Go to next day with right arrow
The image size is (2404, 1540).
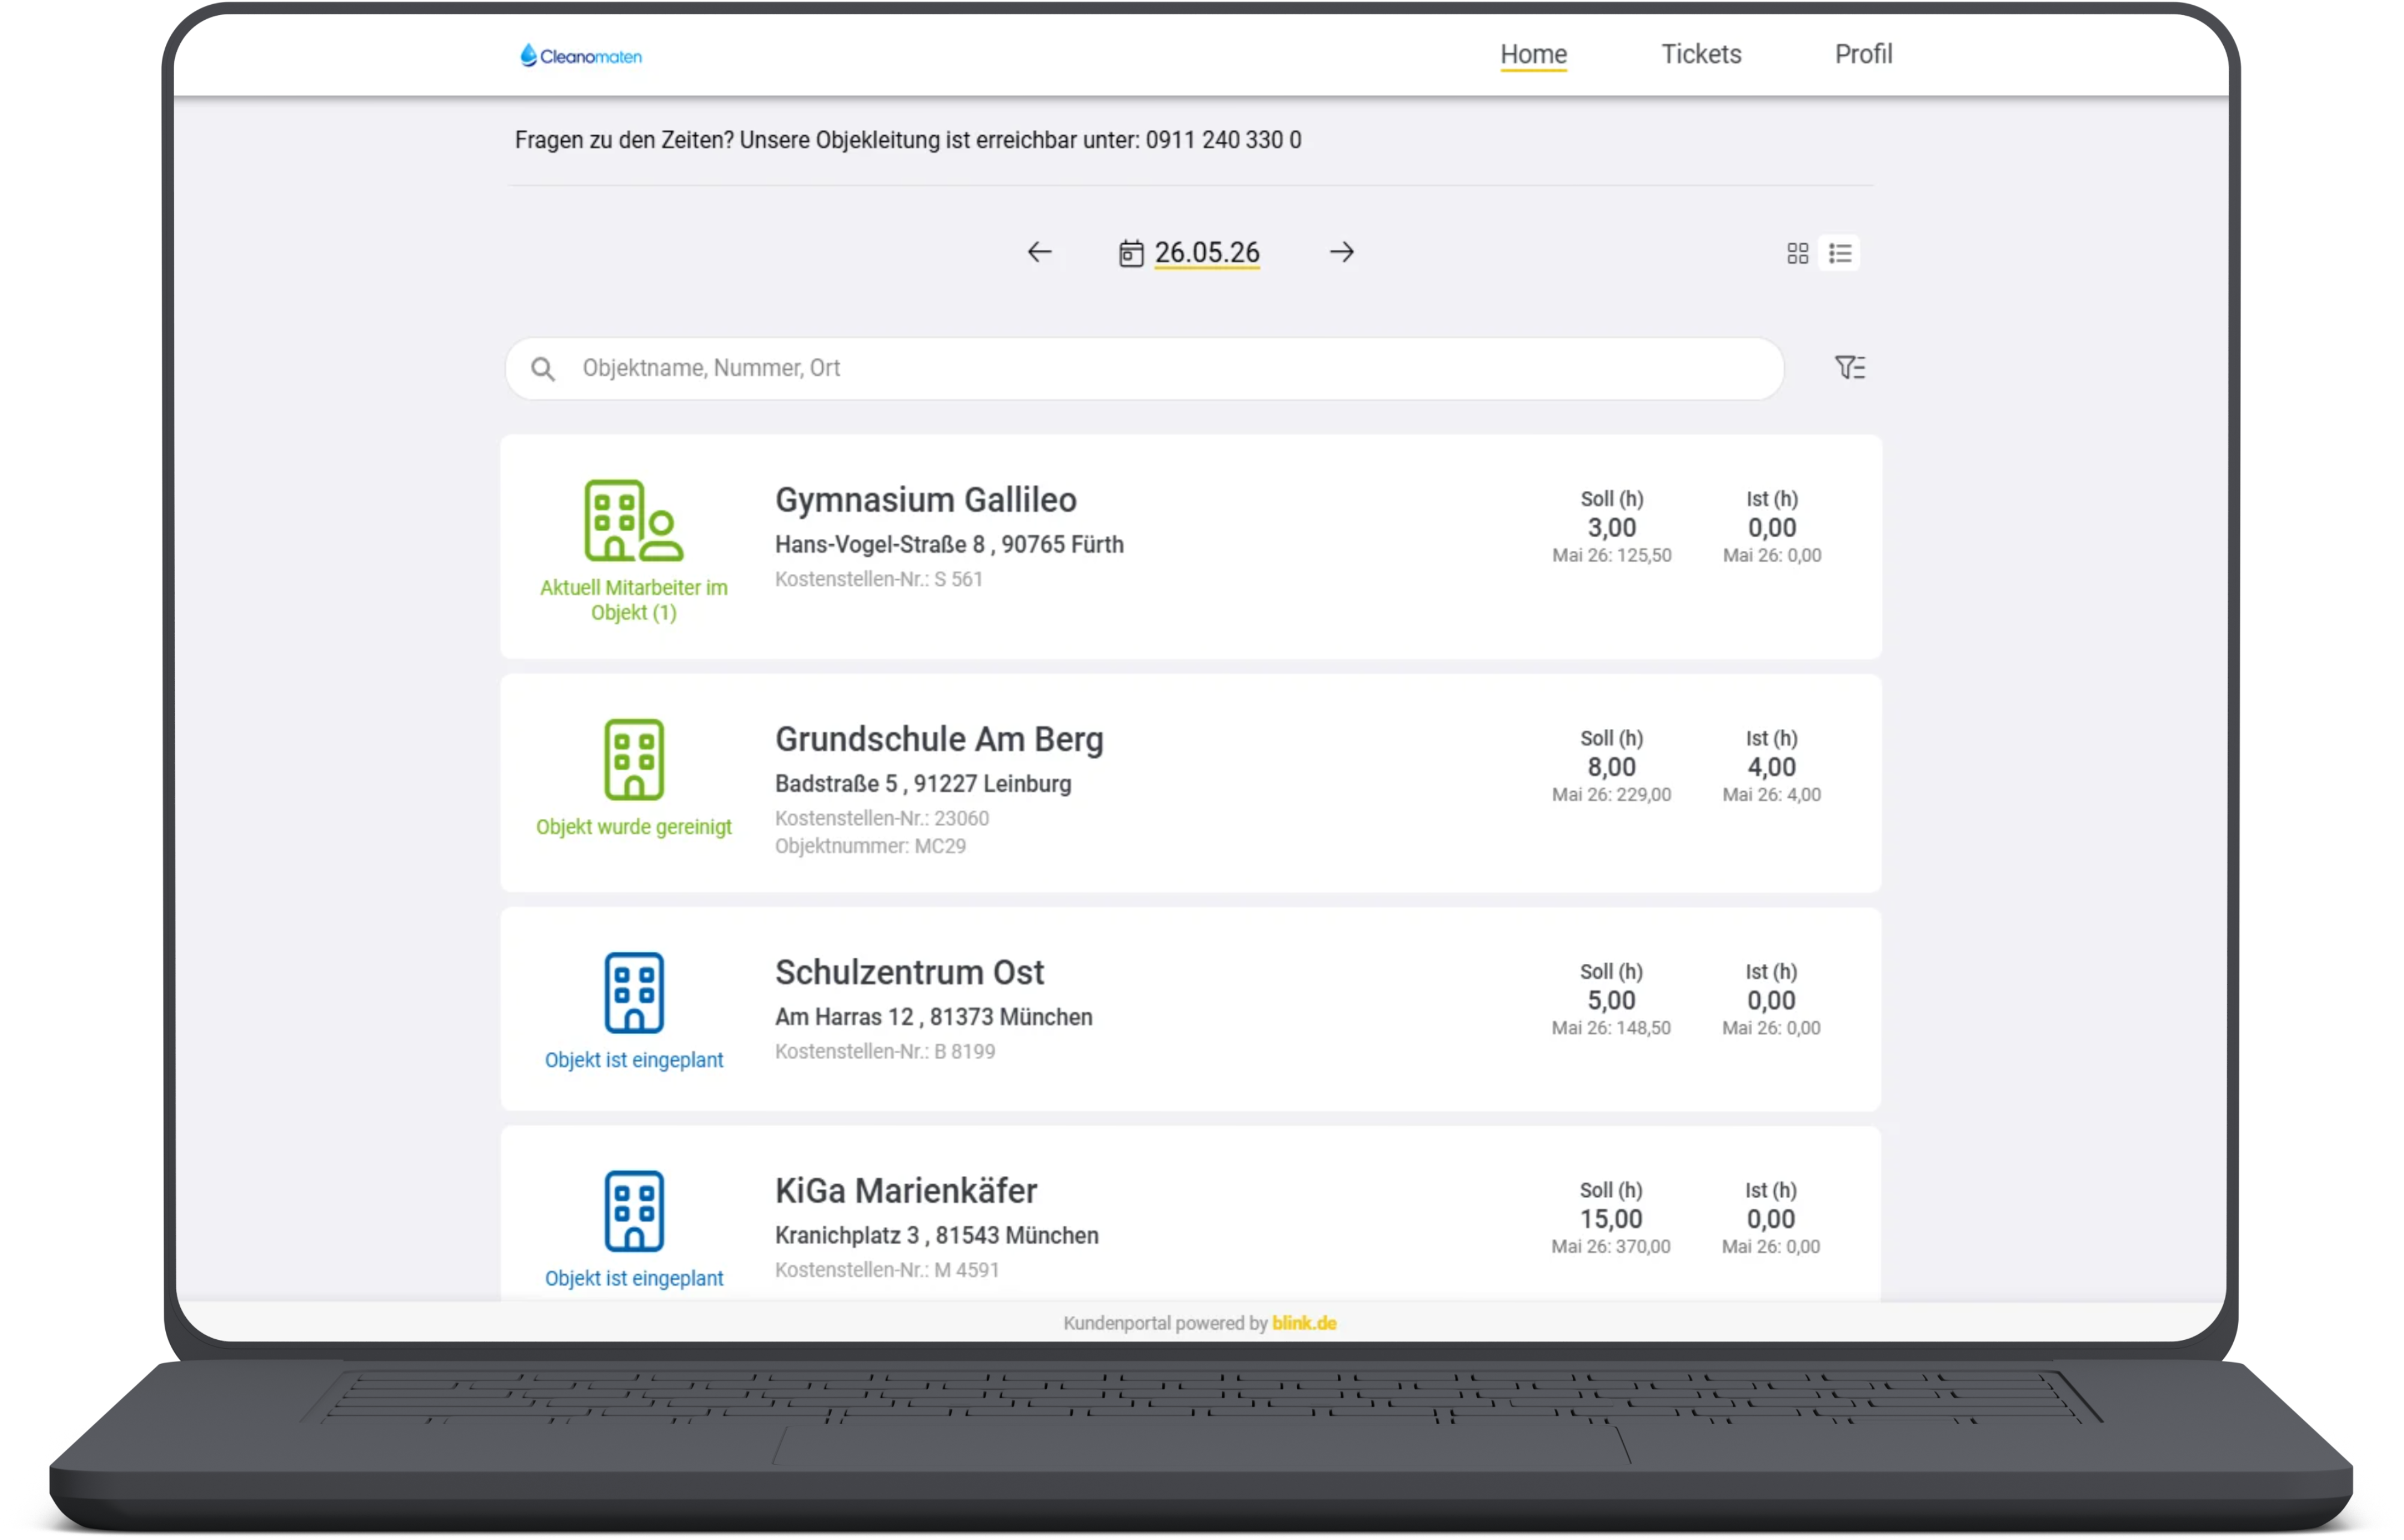click(x=1342, y=252)
